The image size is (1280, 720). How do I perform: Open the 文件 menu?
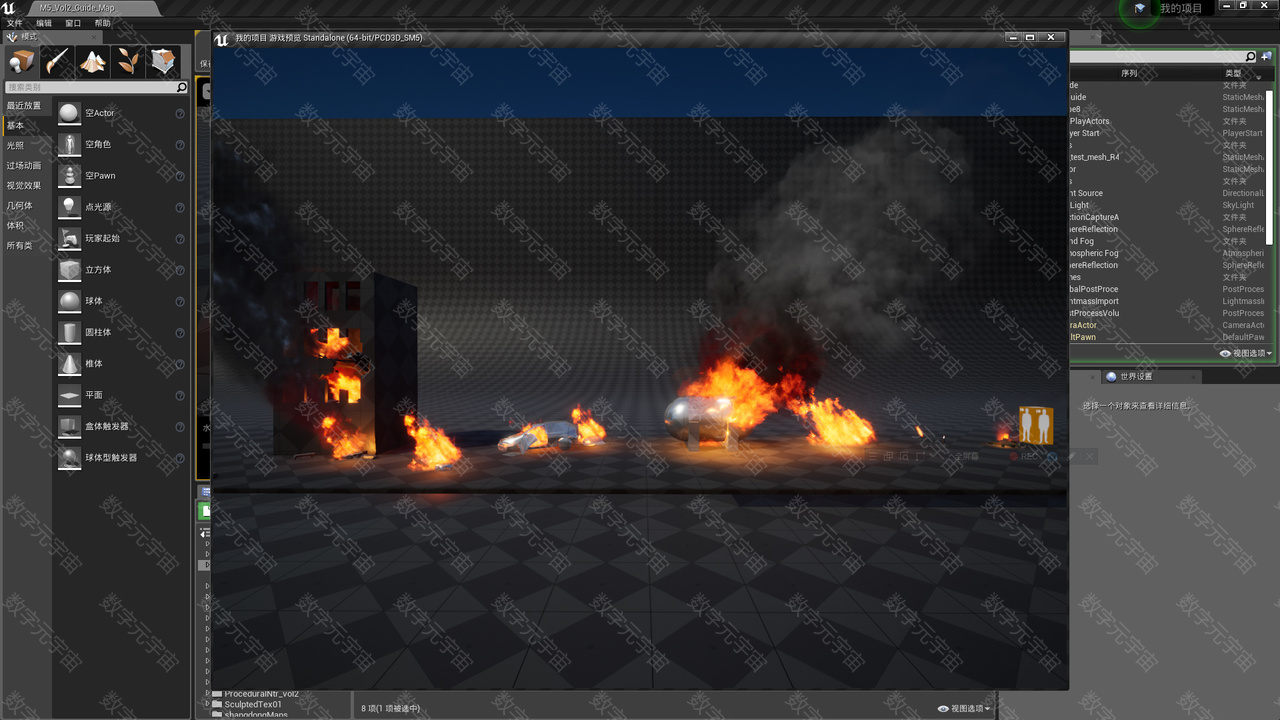pos(14,23)
